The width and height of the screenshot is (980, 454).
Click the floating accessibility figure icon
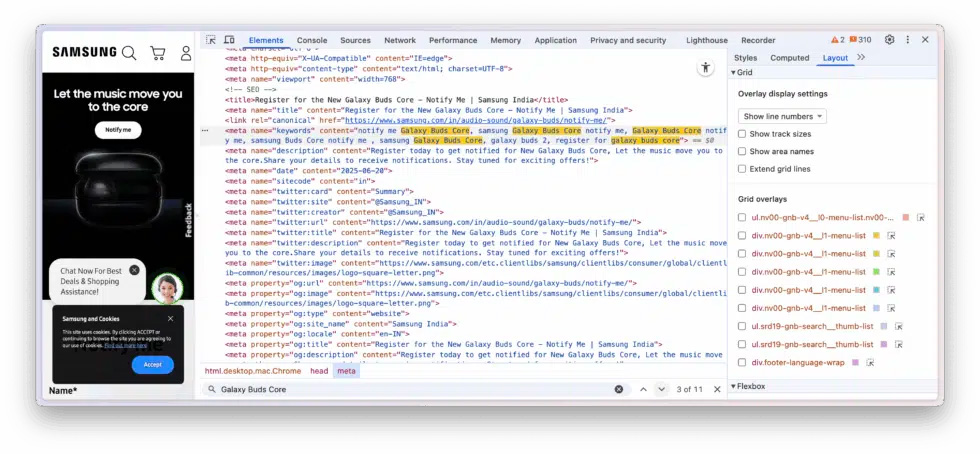click(706, 68)
